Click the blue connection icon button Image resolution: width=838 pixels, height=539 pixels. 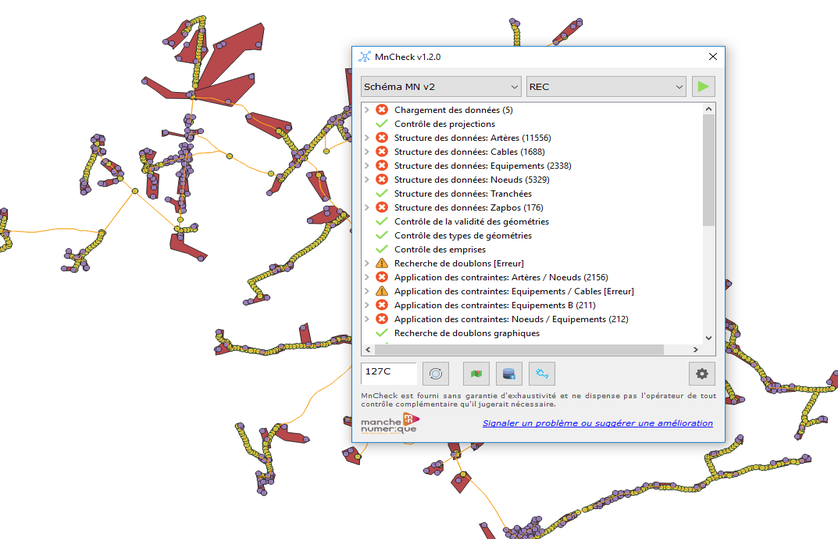tap(542, 374)
